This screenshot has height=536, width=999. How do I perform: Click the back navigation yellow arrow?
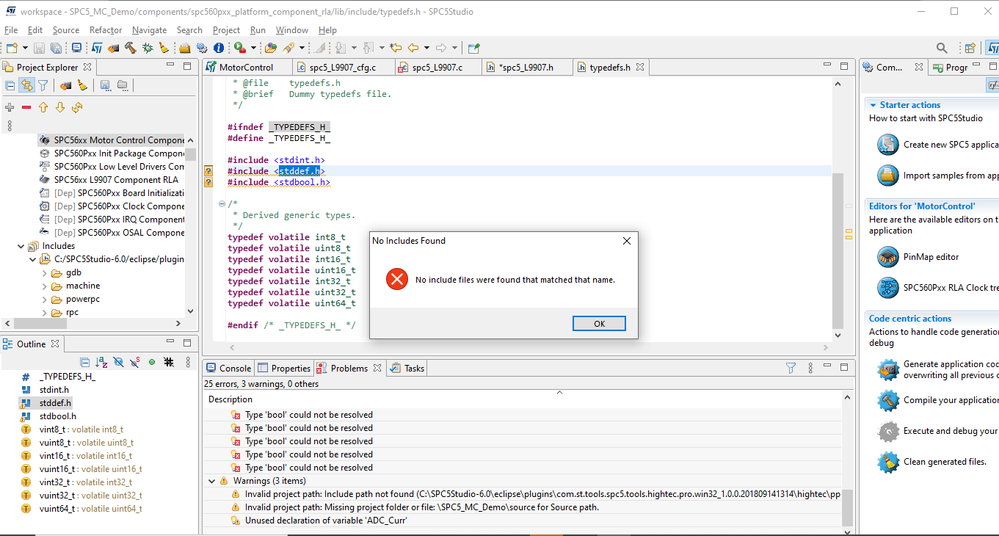(x=413, y=48)
